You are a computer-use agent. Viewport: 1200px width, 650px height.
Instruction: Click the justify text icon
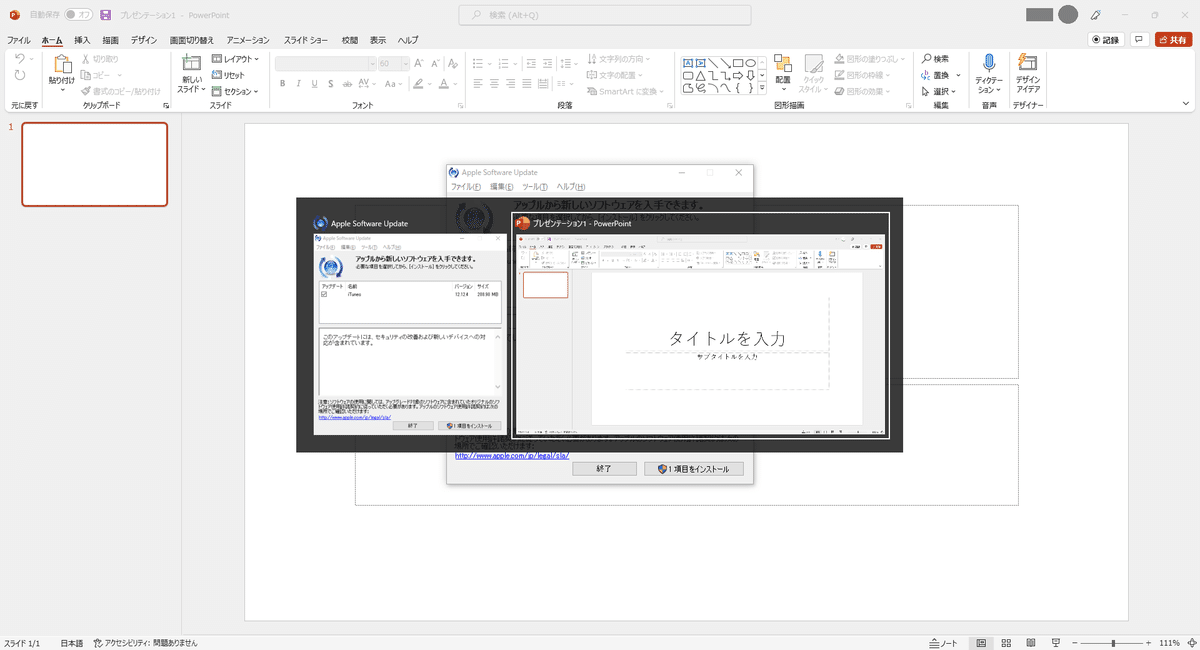[527, 84]
